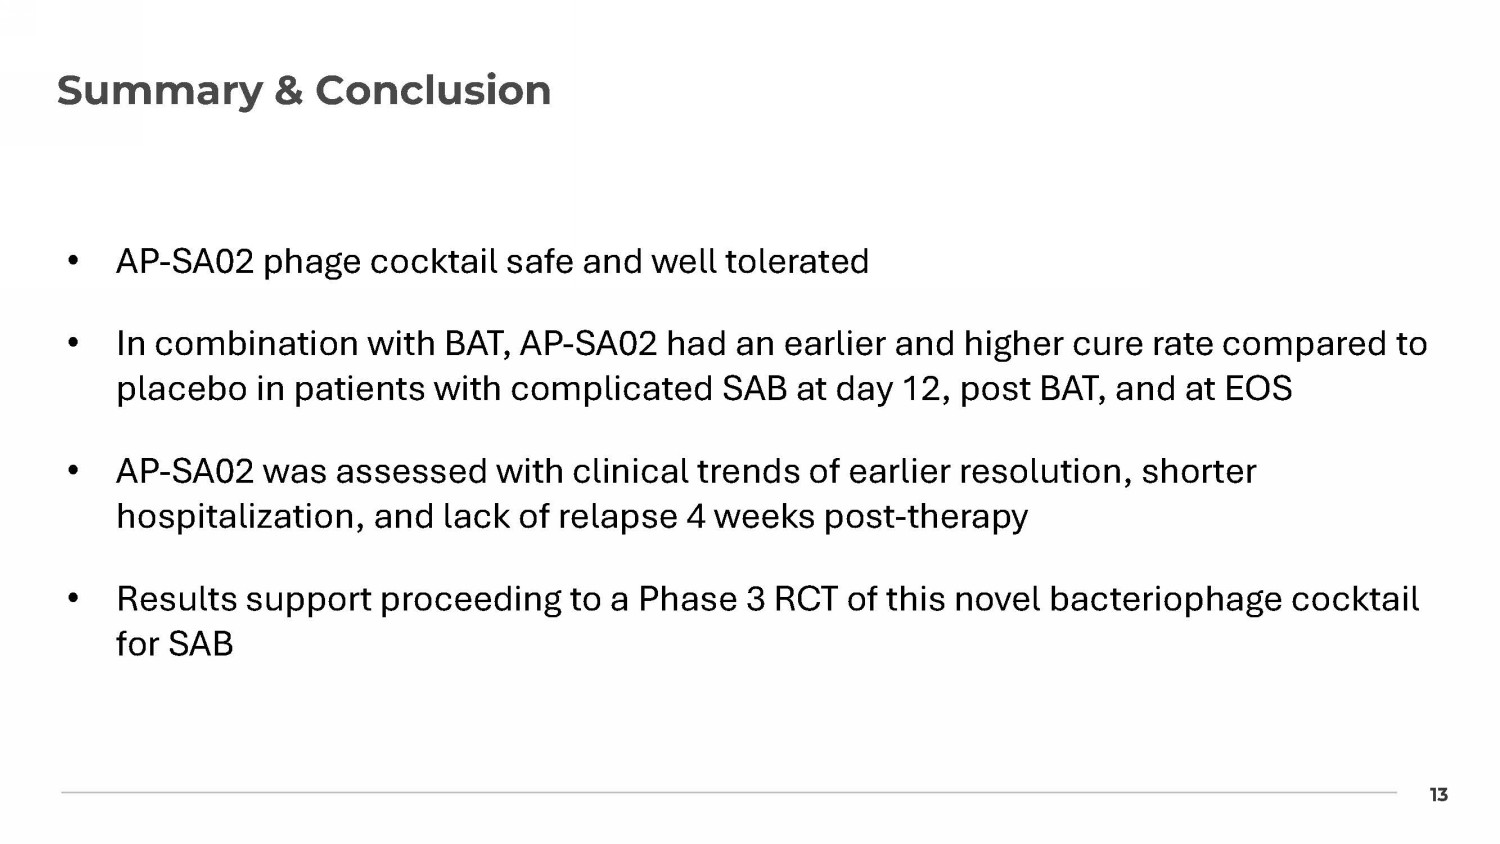This screenshot has height=844, width=1500.
Task: Click the bullet dot before "In combination with BAT"
Action: (x=73, y=344)
